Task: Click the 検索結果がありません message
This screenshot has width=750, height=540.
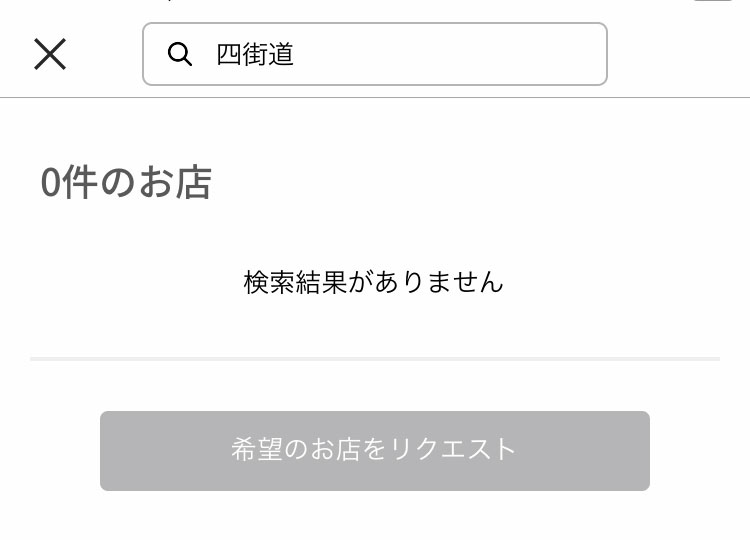Action: pyautogui.click(x=374, y=282)
